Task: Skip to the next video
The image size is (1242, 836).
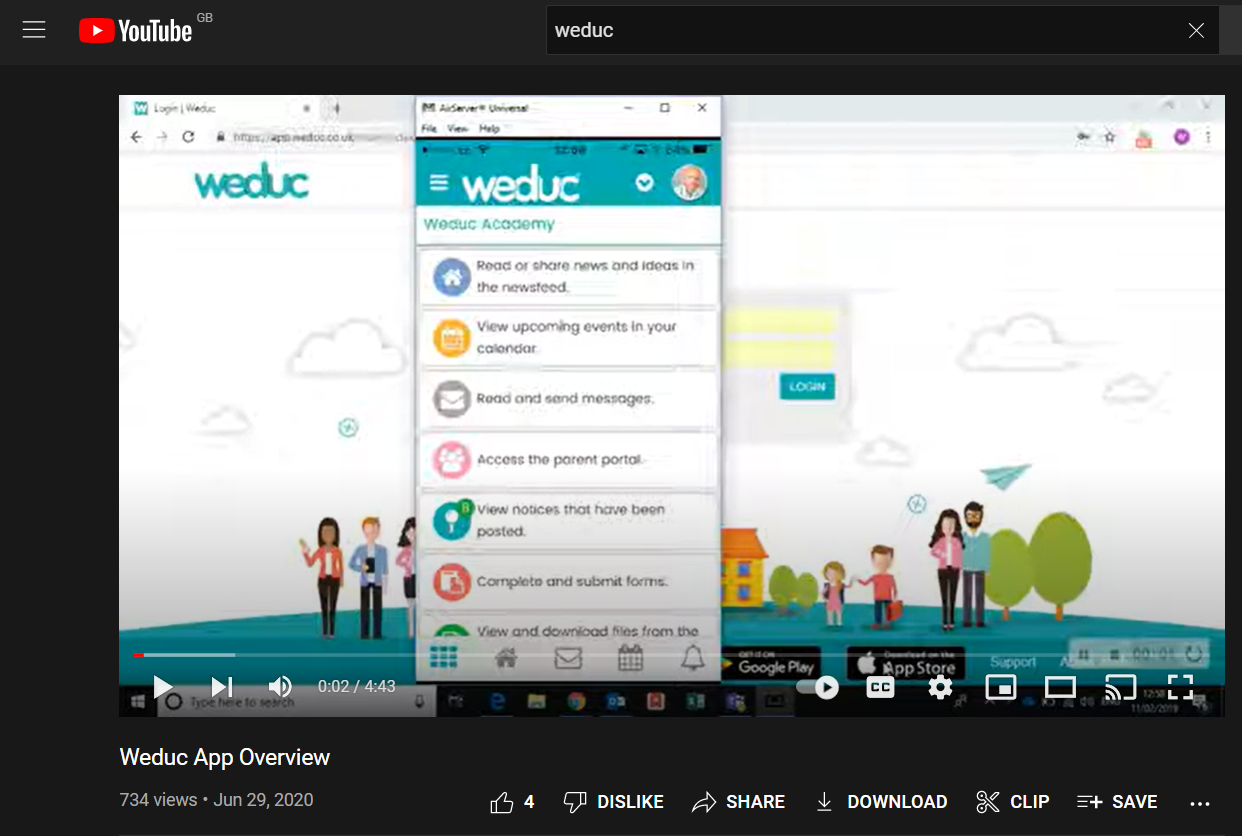Action: [222, 686]
